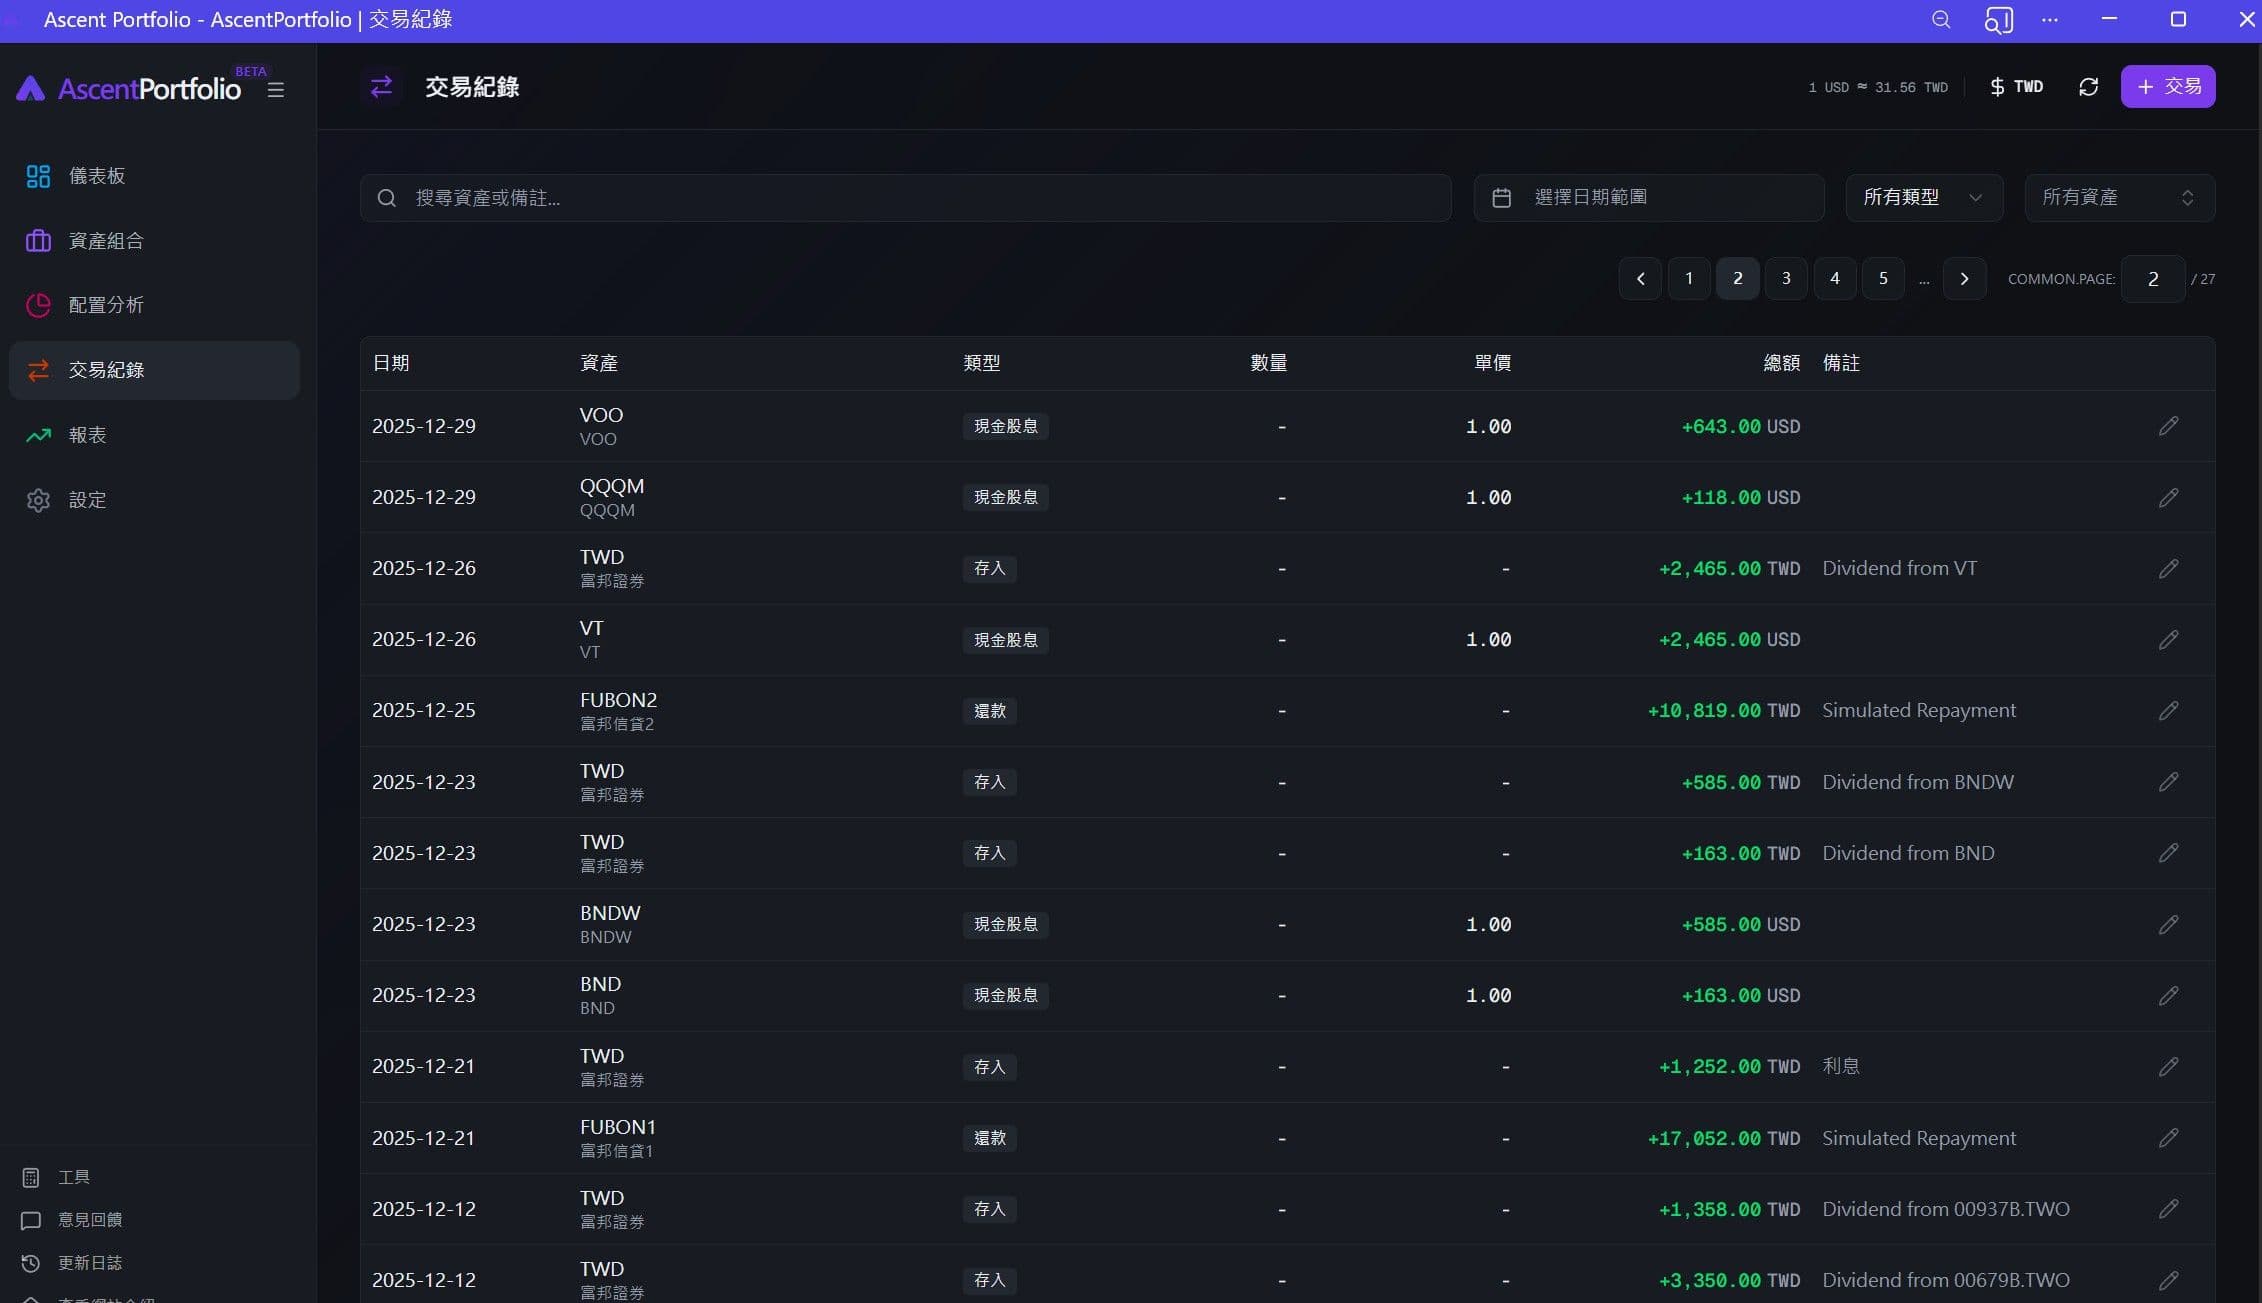This screenshot has height=1303, width=2262.
Task: Open 意見回饋 feedback link
Action: pyautogui.click(x=72, y=1220)
